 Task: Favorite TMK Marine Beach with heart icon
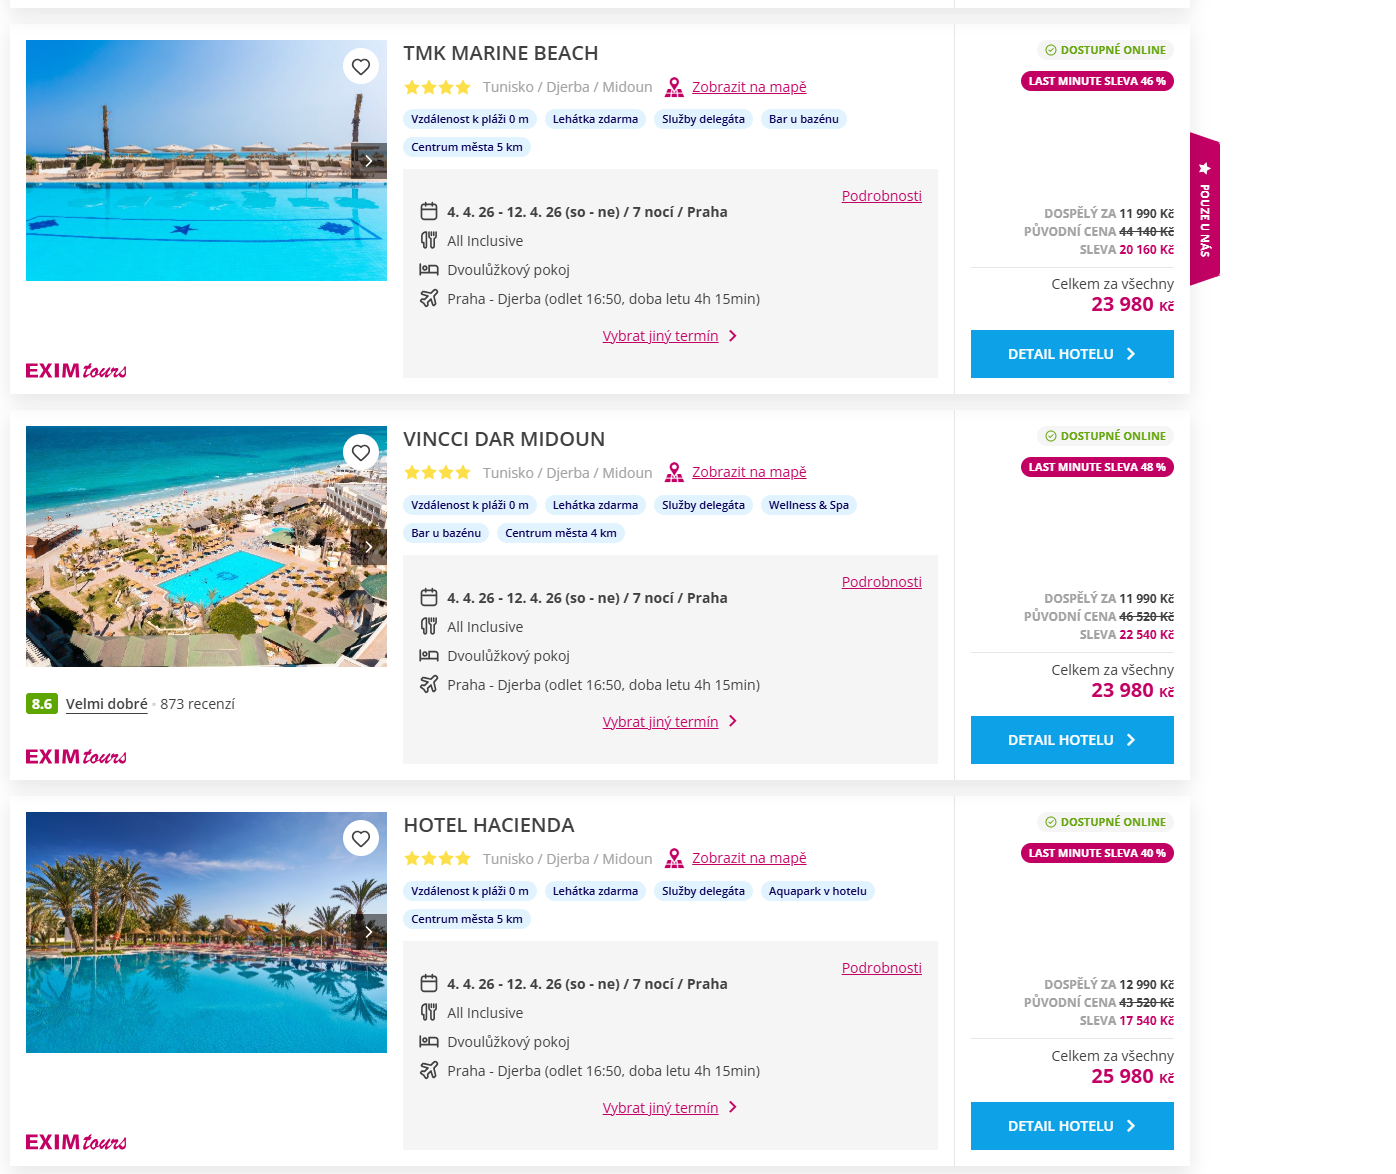pyautogui.click(x=361, y=67)
